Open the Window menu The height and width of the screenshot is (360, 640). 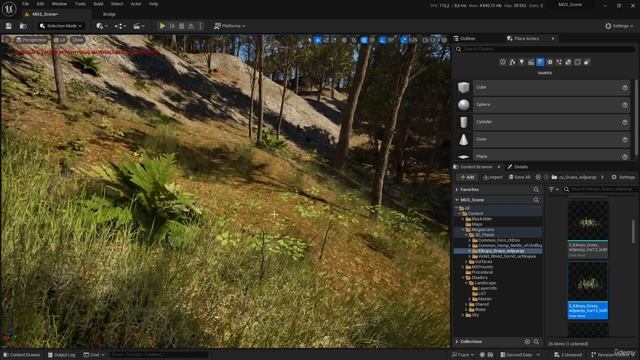59,4
